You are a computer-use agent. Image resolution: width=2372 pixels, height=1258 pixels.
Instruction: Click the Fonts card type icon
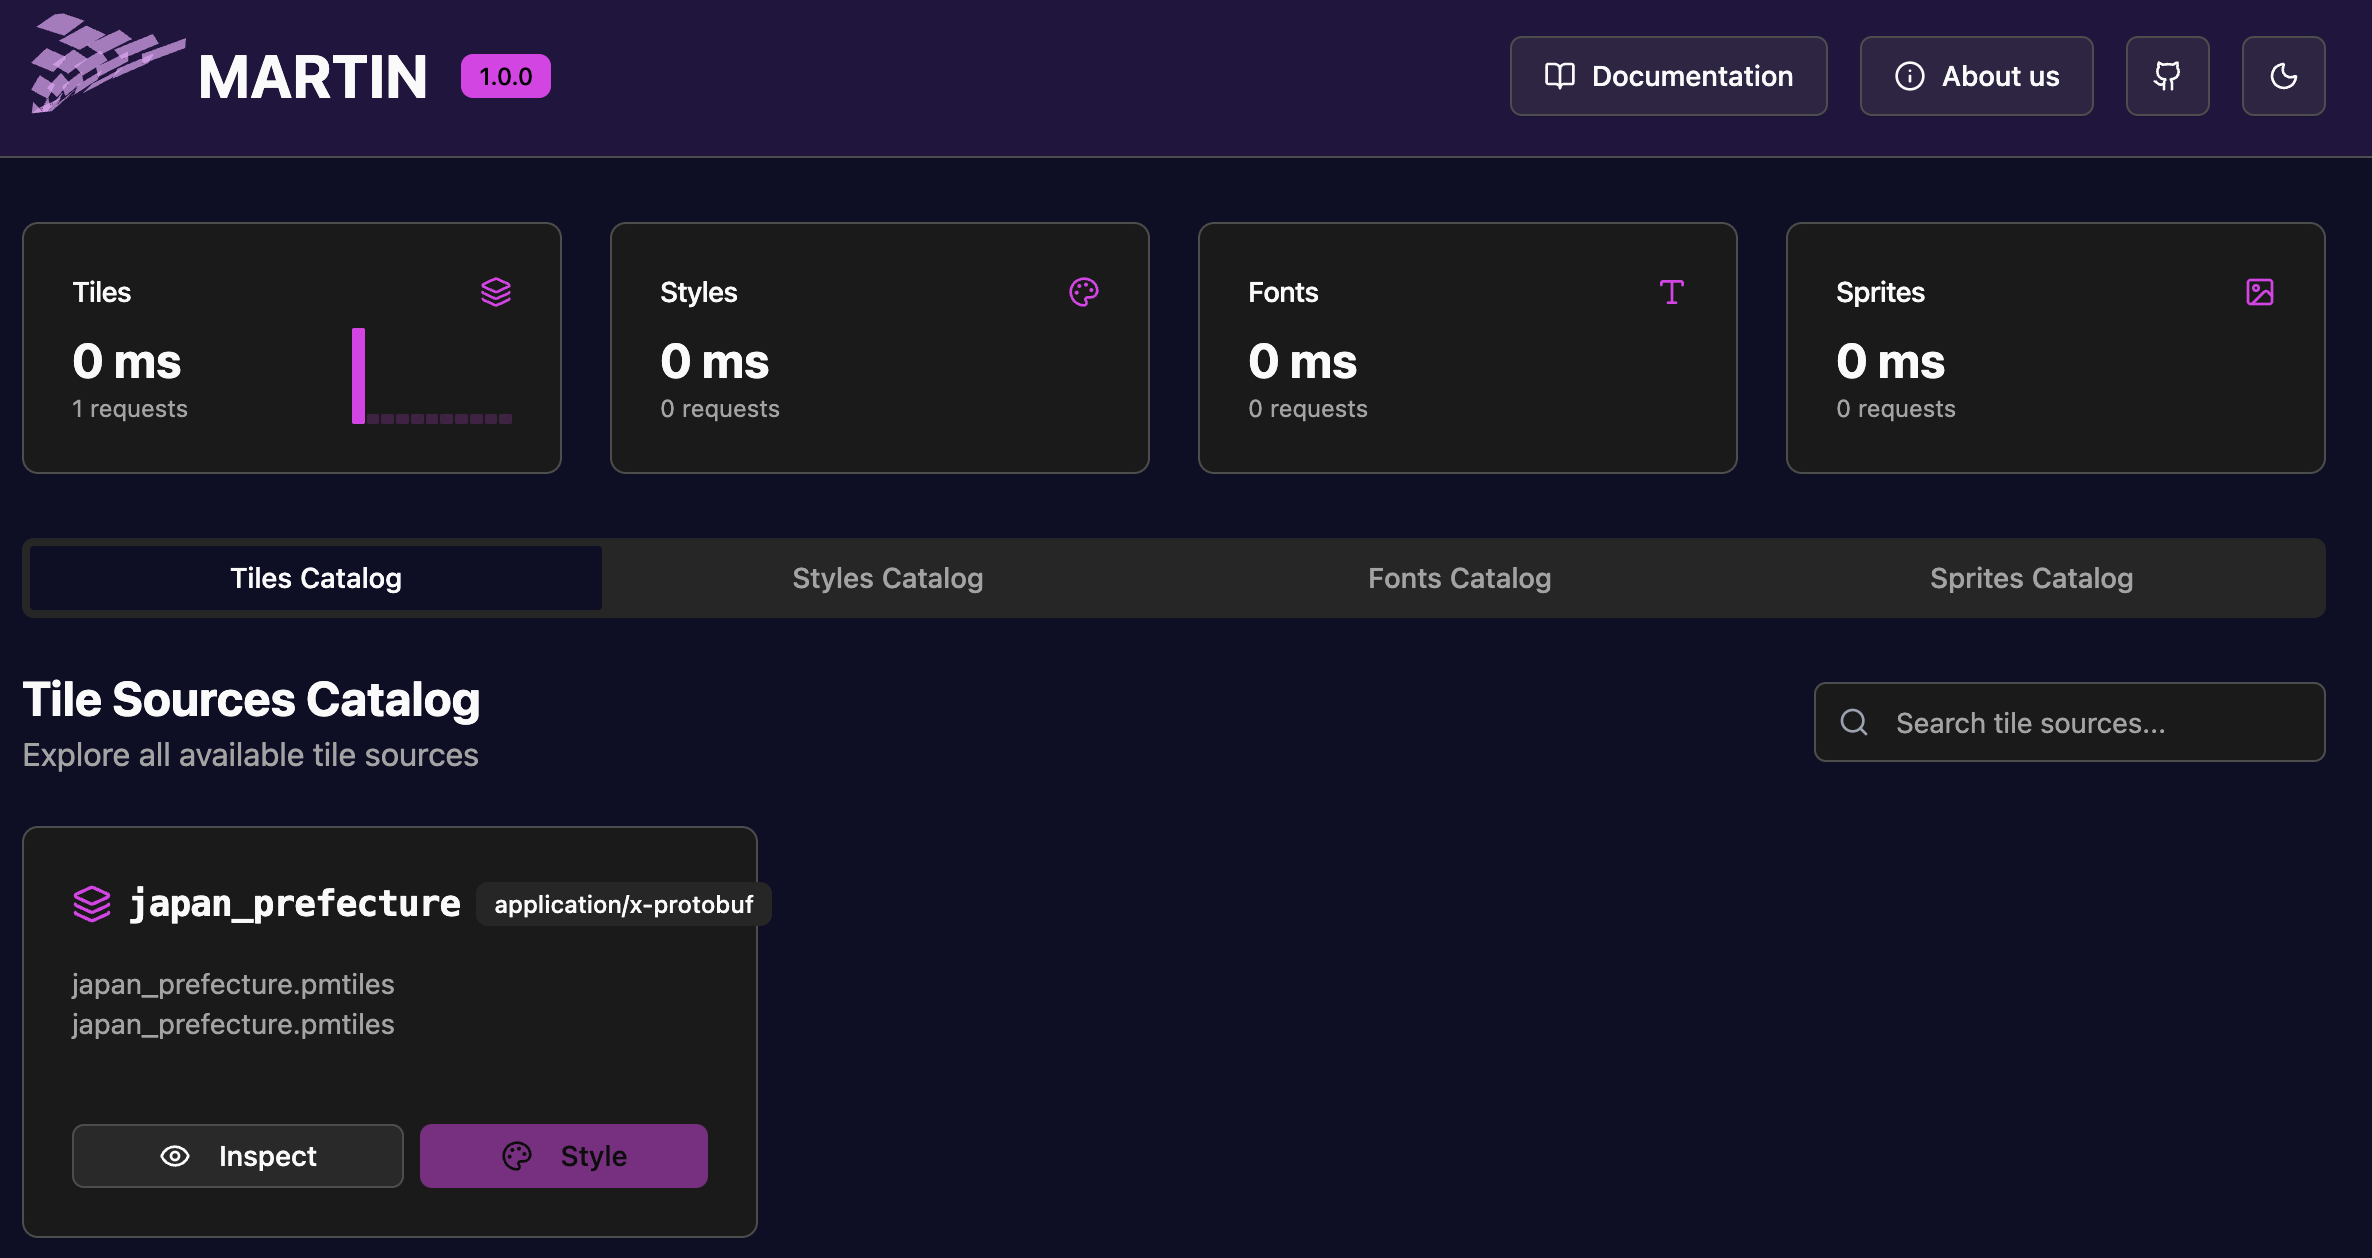pyautogui.click(x=1671, y=292)
